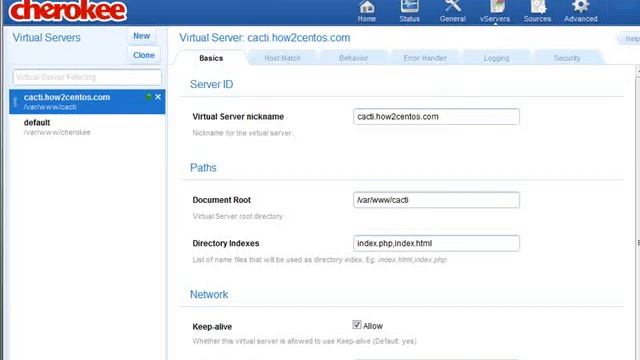Screen dimensions: 640x360
Task: Switch to the Basics tab
Action: (x=211, y=58)
